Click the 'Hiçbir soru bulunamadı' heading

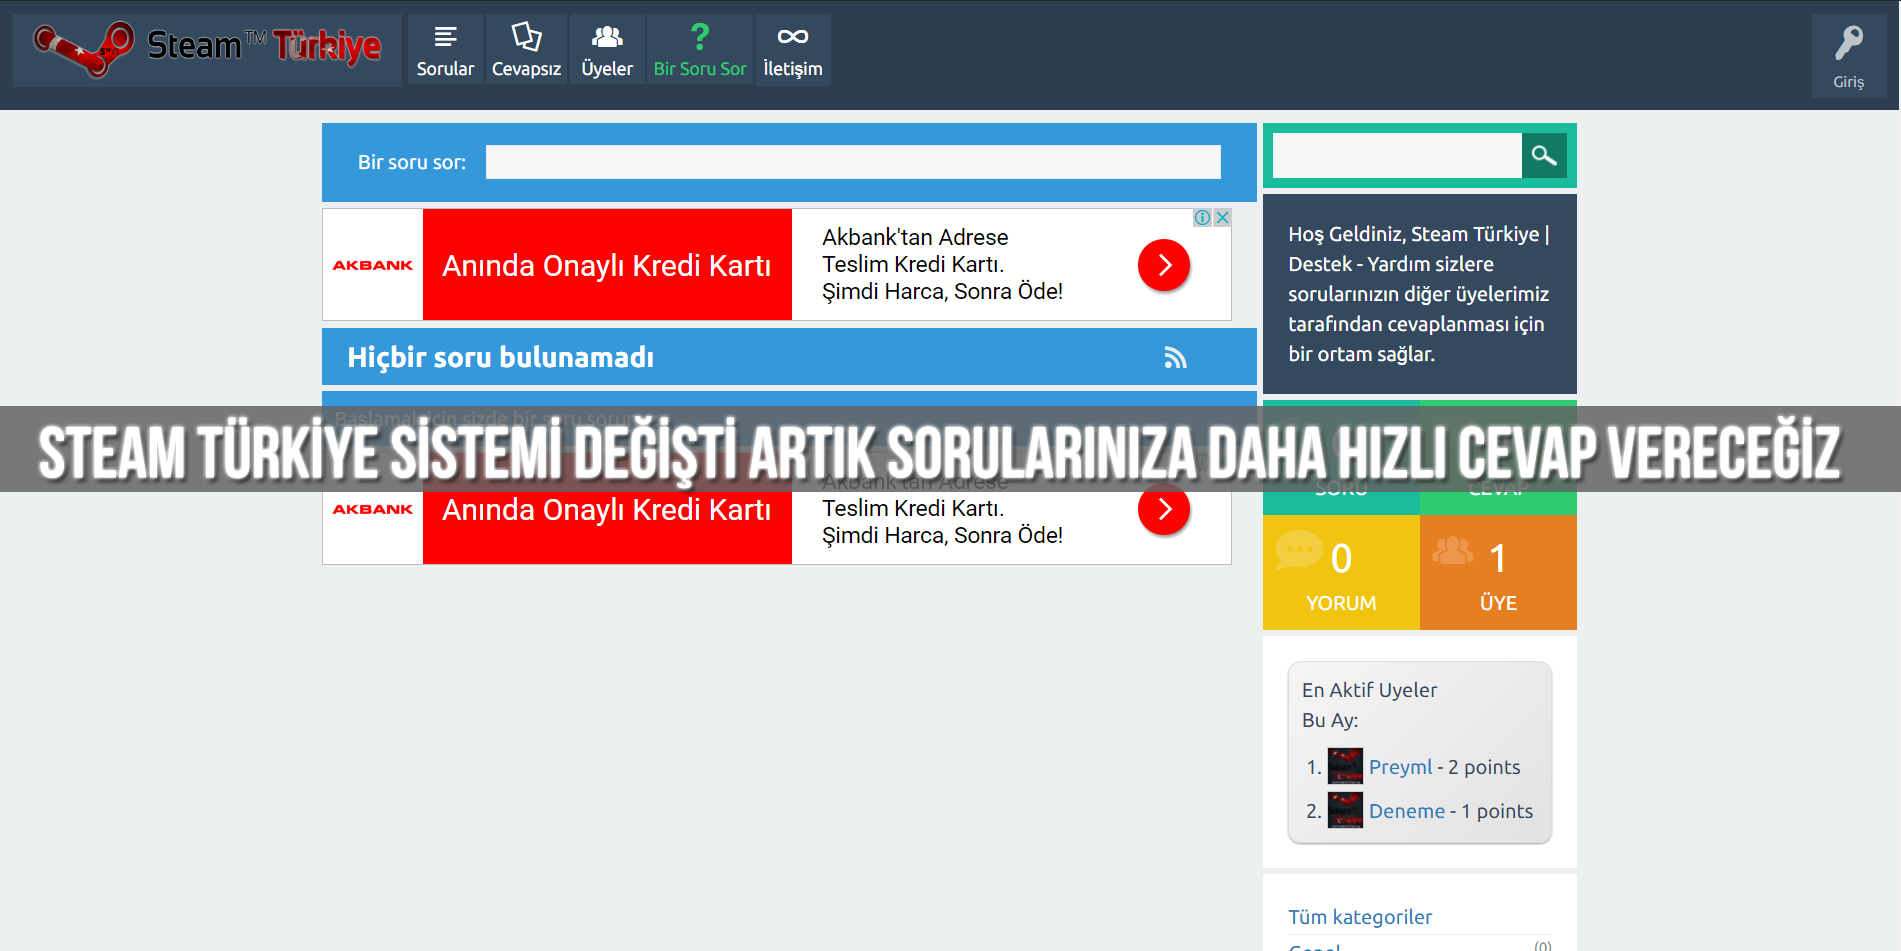coord(500,357)
